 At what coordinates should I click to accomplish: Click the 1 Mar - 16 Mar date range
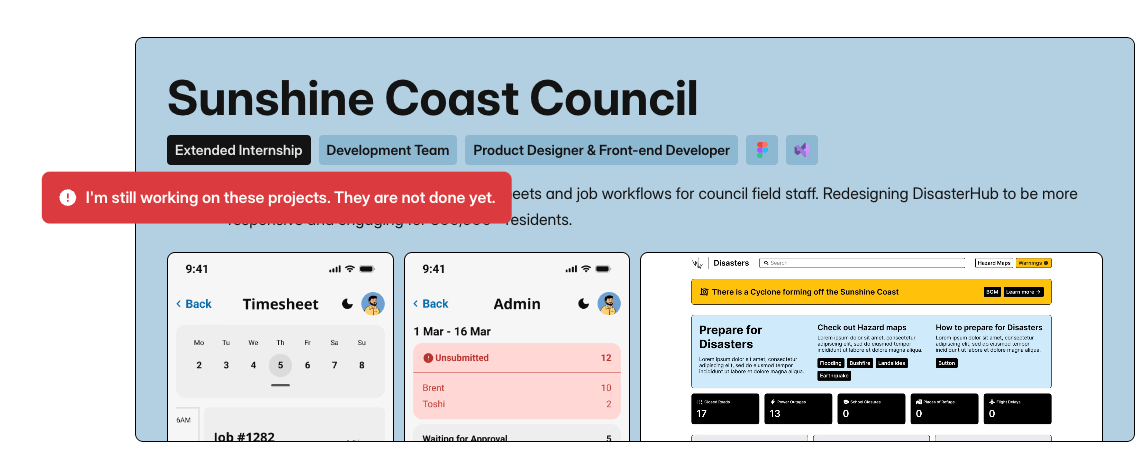click(x=452, y=331)
